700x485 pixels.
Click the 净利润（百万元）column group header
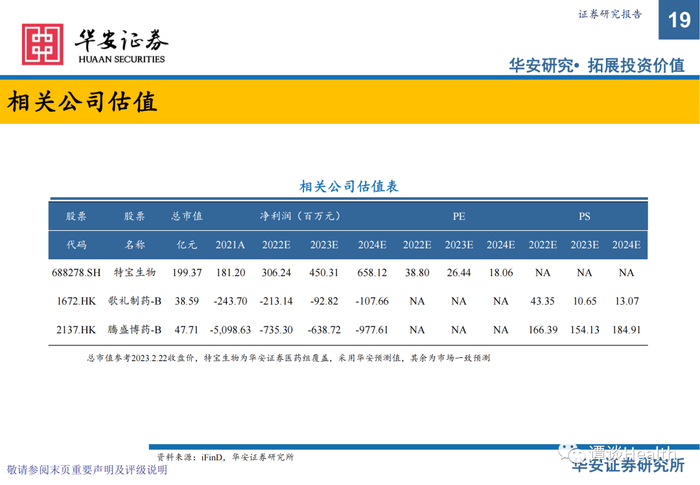[x=300, y=216]
